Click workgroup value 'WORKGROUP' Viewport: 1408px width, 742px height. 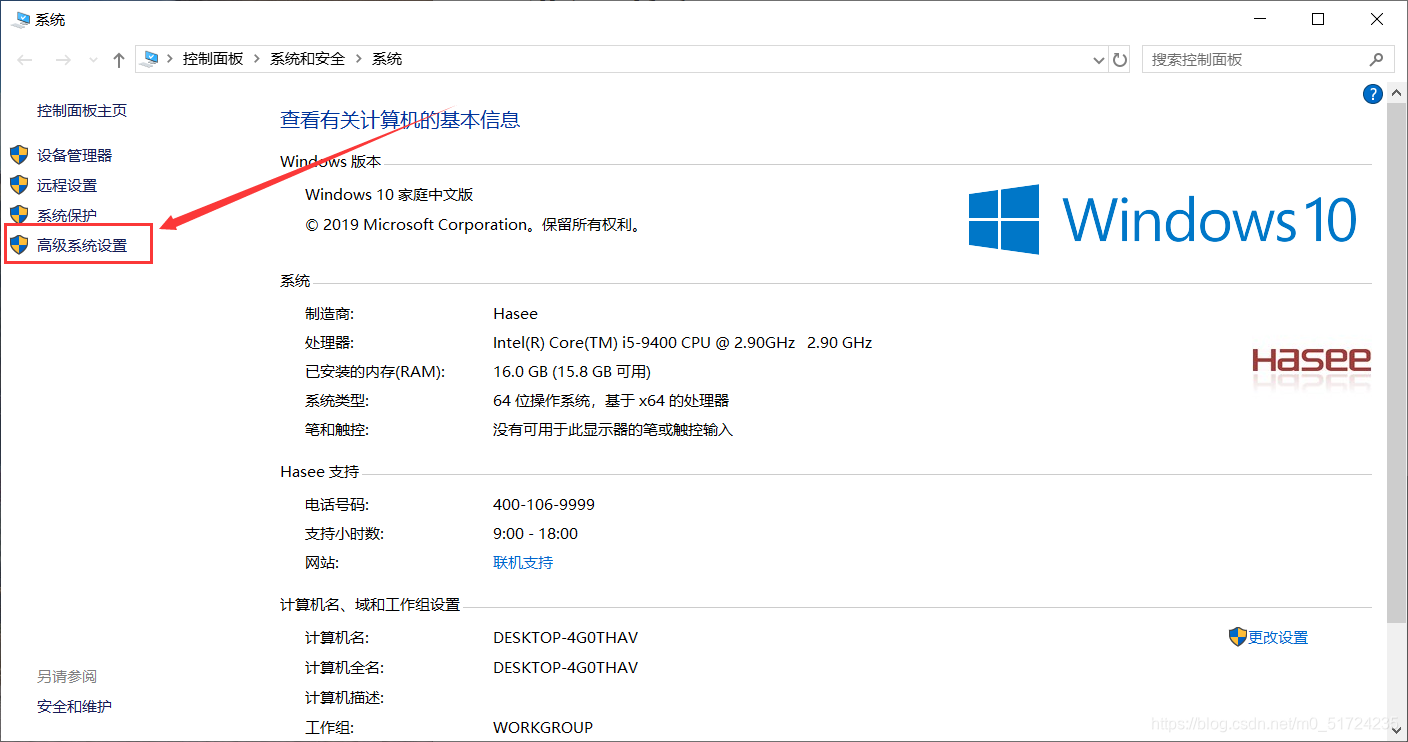[x=543, y=728]
